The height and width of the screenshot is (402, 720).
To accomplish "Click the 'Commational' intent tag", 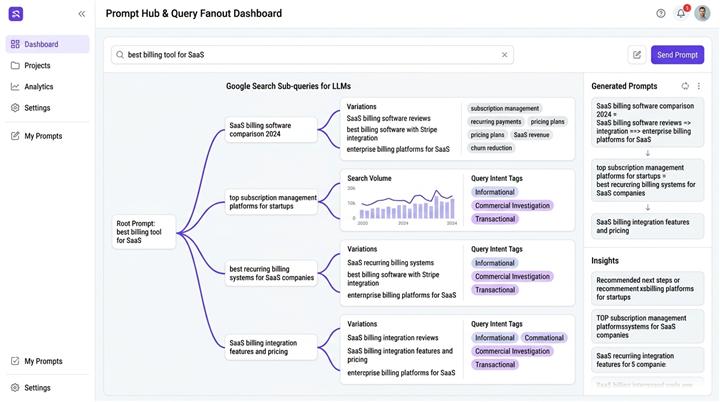I will coord(544,338).
